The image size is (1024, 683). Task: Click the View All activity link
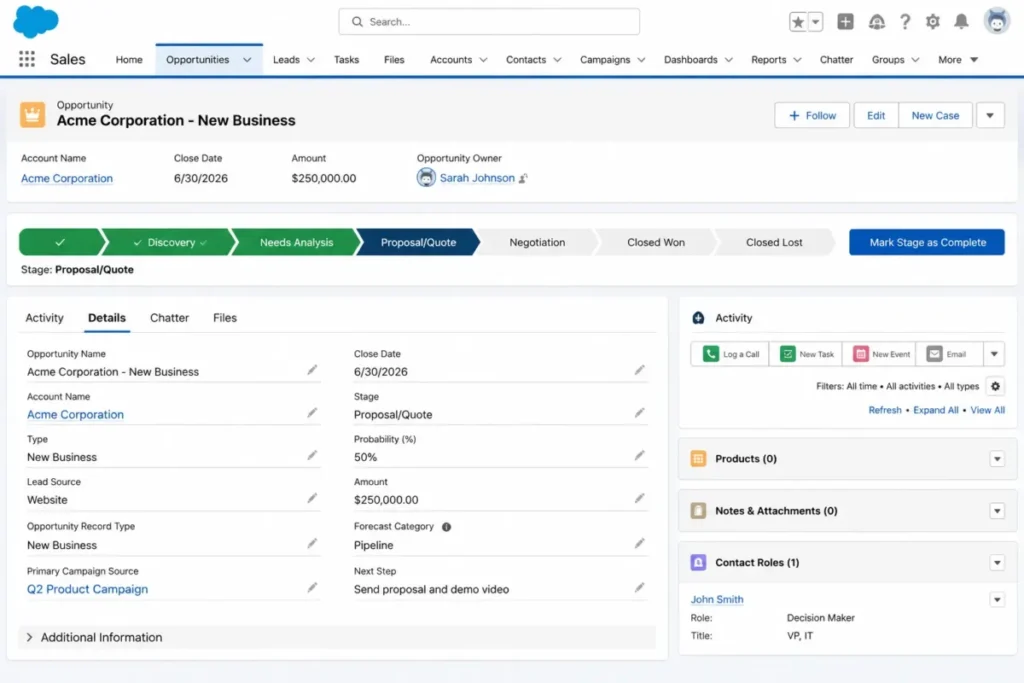click(x=987, y=410)
